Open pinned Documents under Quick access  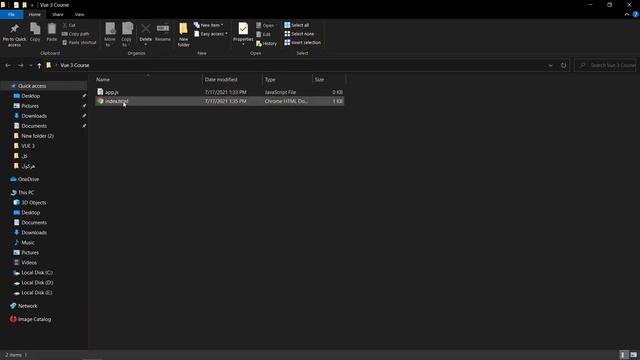(34, 126)
